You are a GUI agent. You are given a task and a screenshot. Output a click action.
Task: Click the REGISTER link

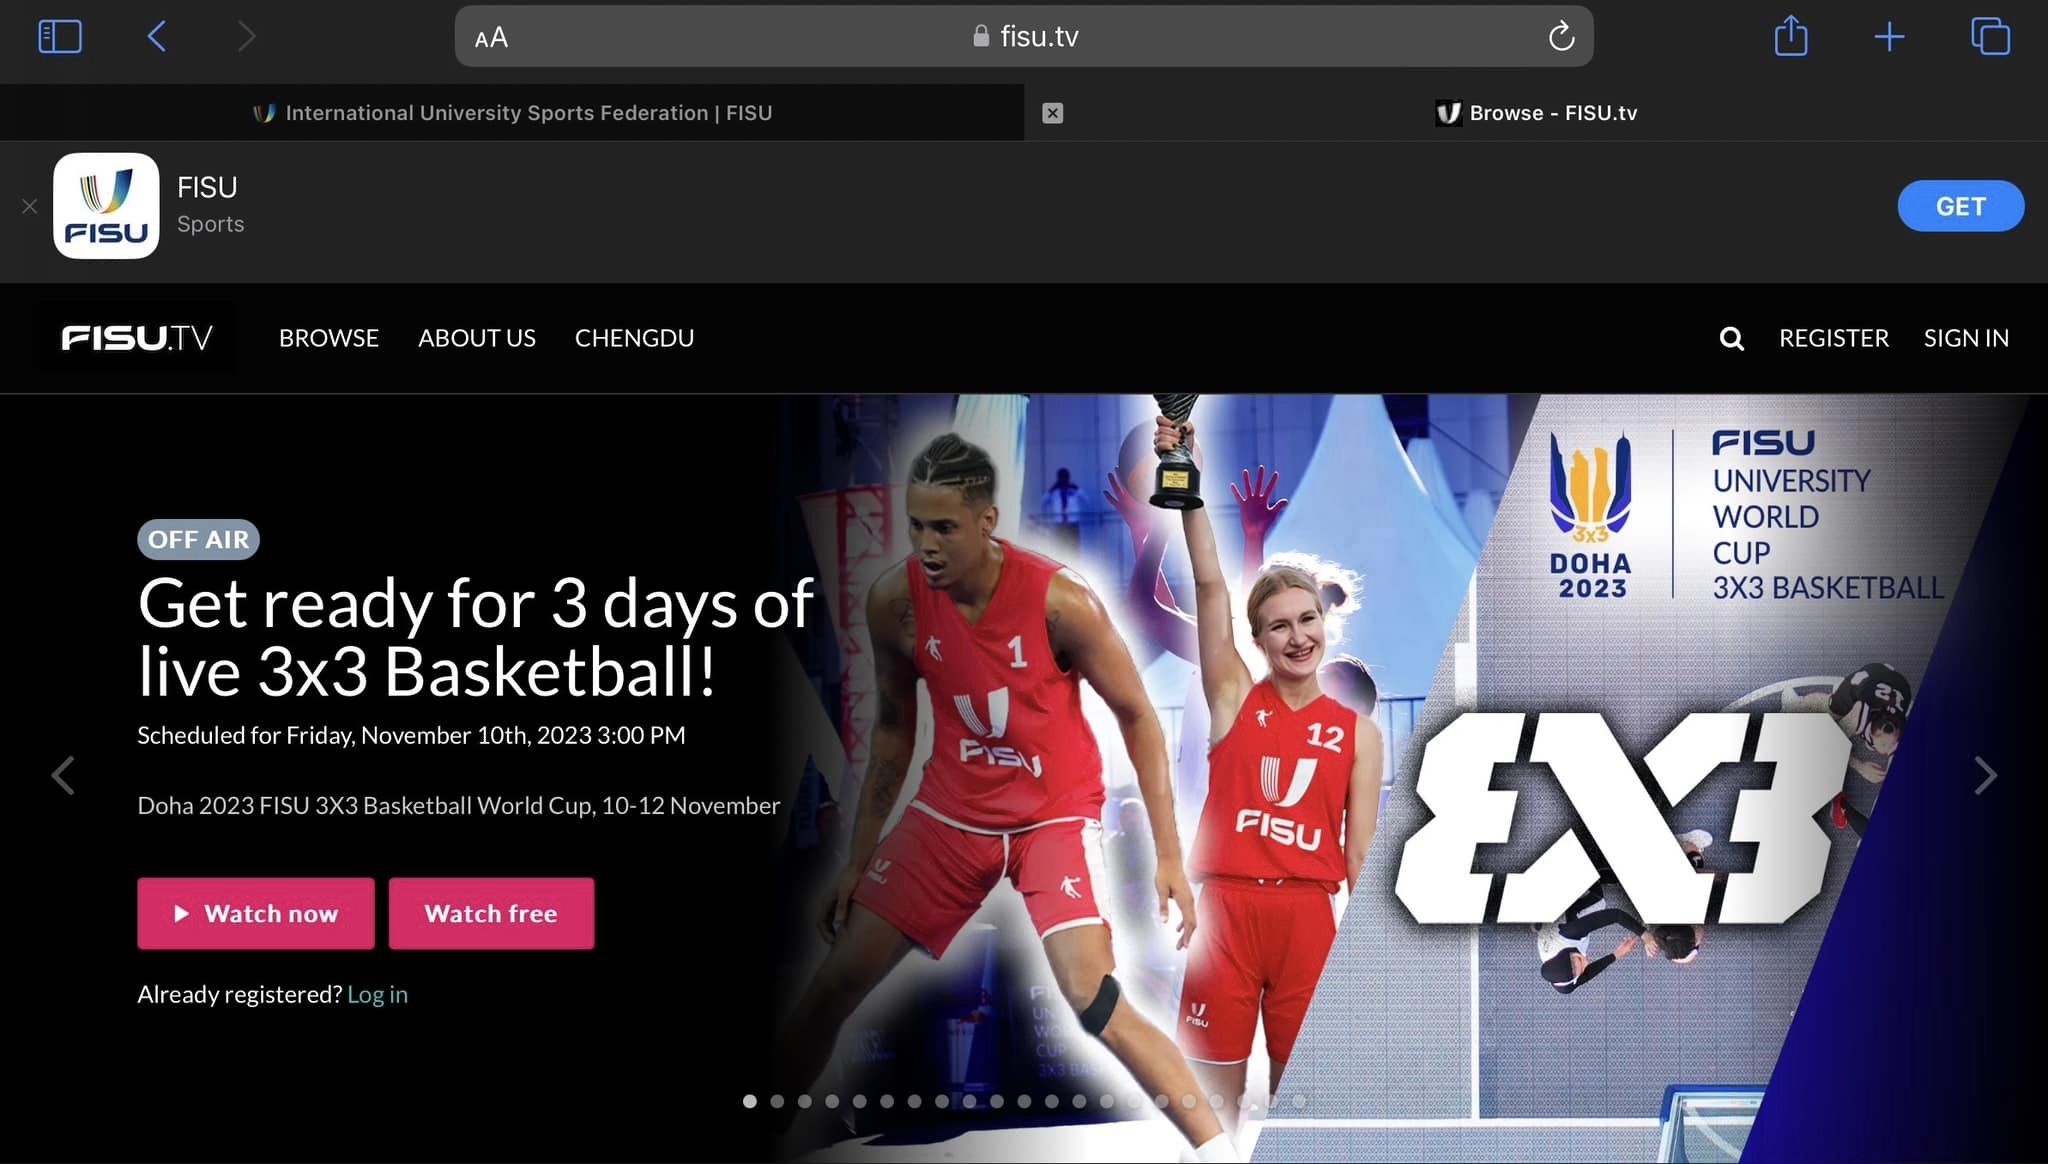pyautogui.click(x=1833, y=338)
